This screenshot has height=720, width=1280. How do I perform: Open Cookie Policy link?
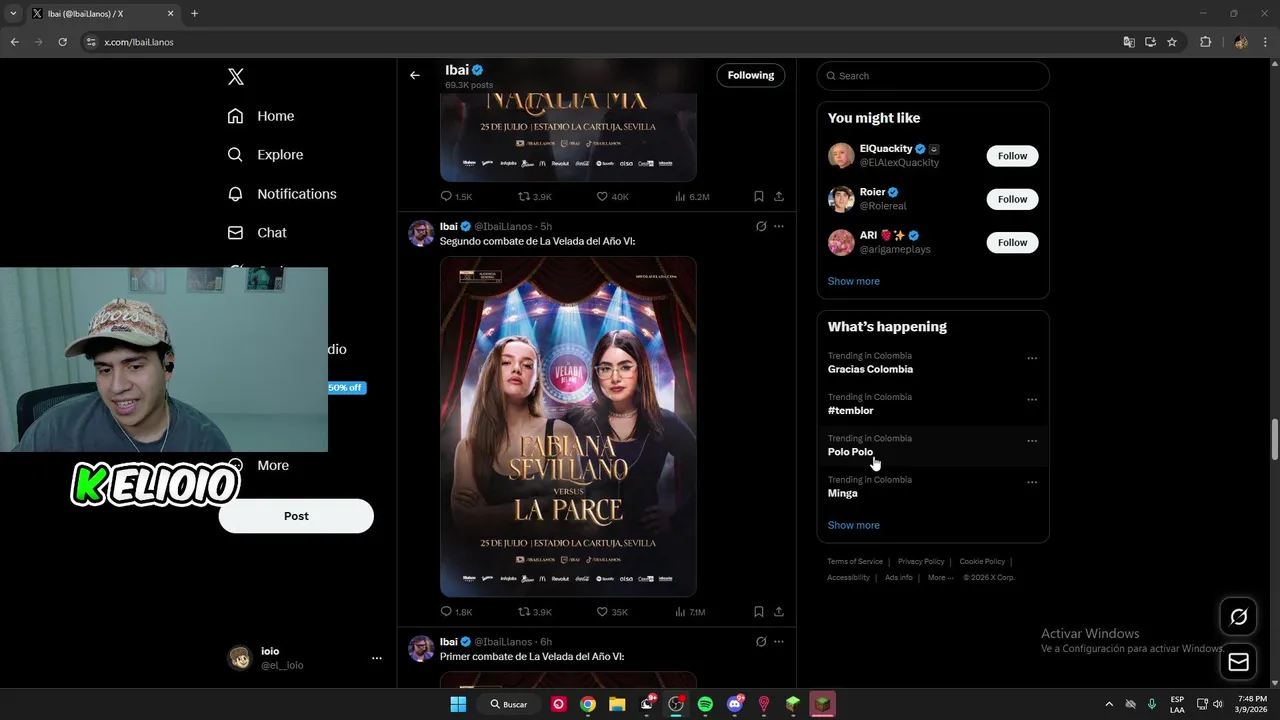coord(982,562)
